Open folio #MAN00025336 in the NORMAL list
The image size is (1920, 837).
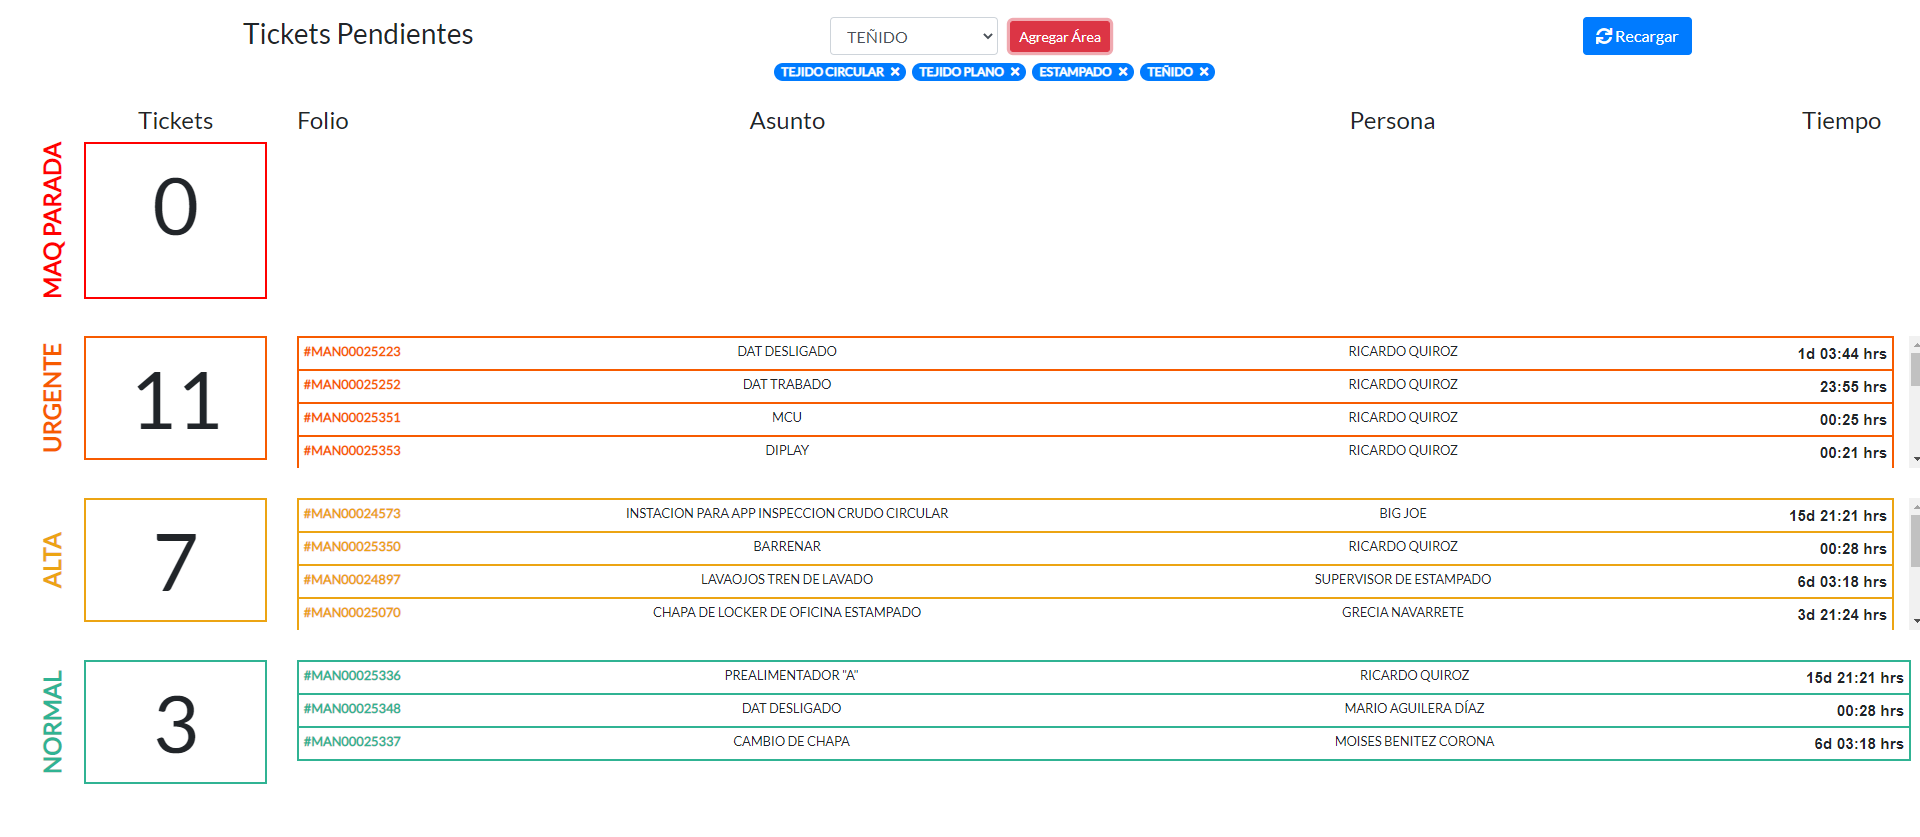(x=352, y=676)
